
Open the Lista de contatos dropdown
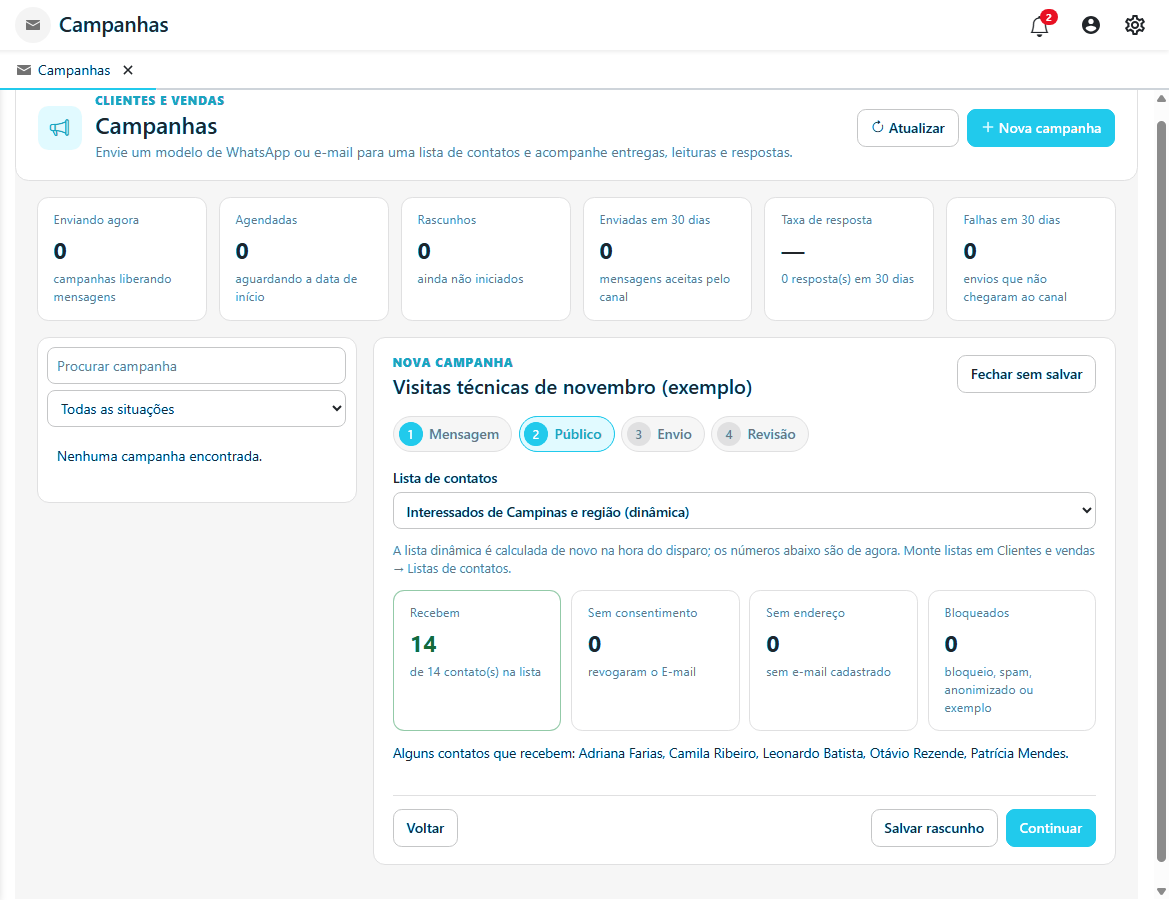[x=743, y=512]
